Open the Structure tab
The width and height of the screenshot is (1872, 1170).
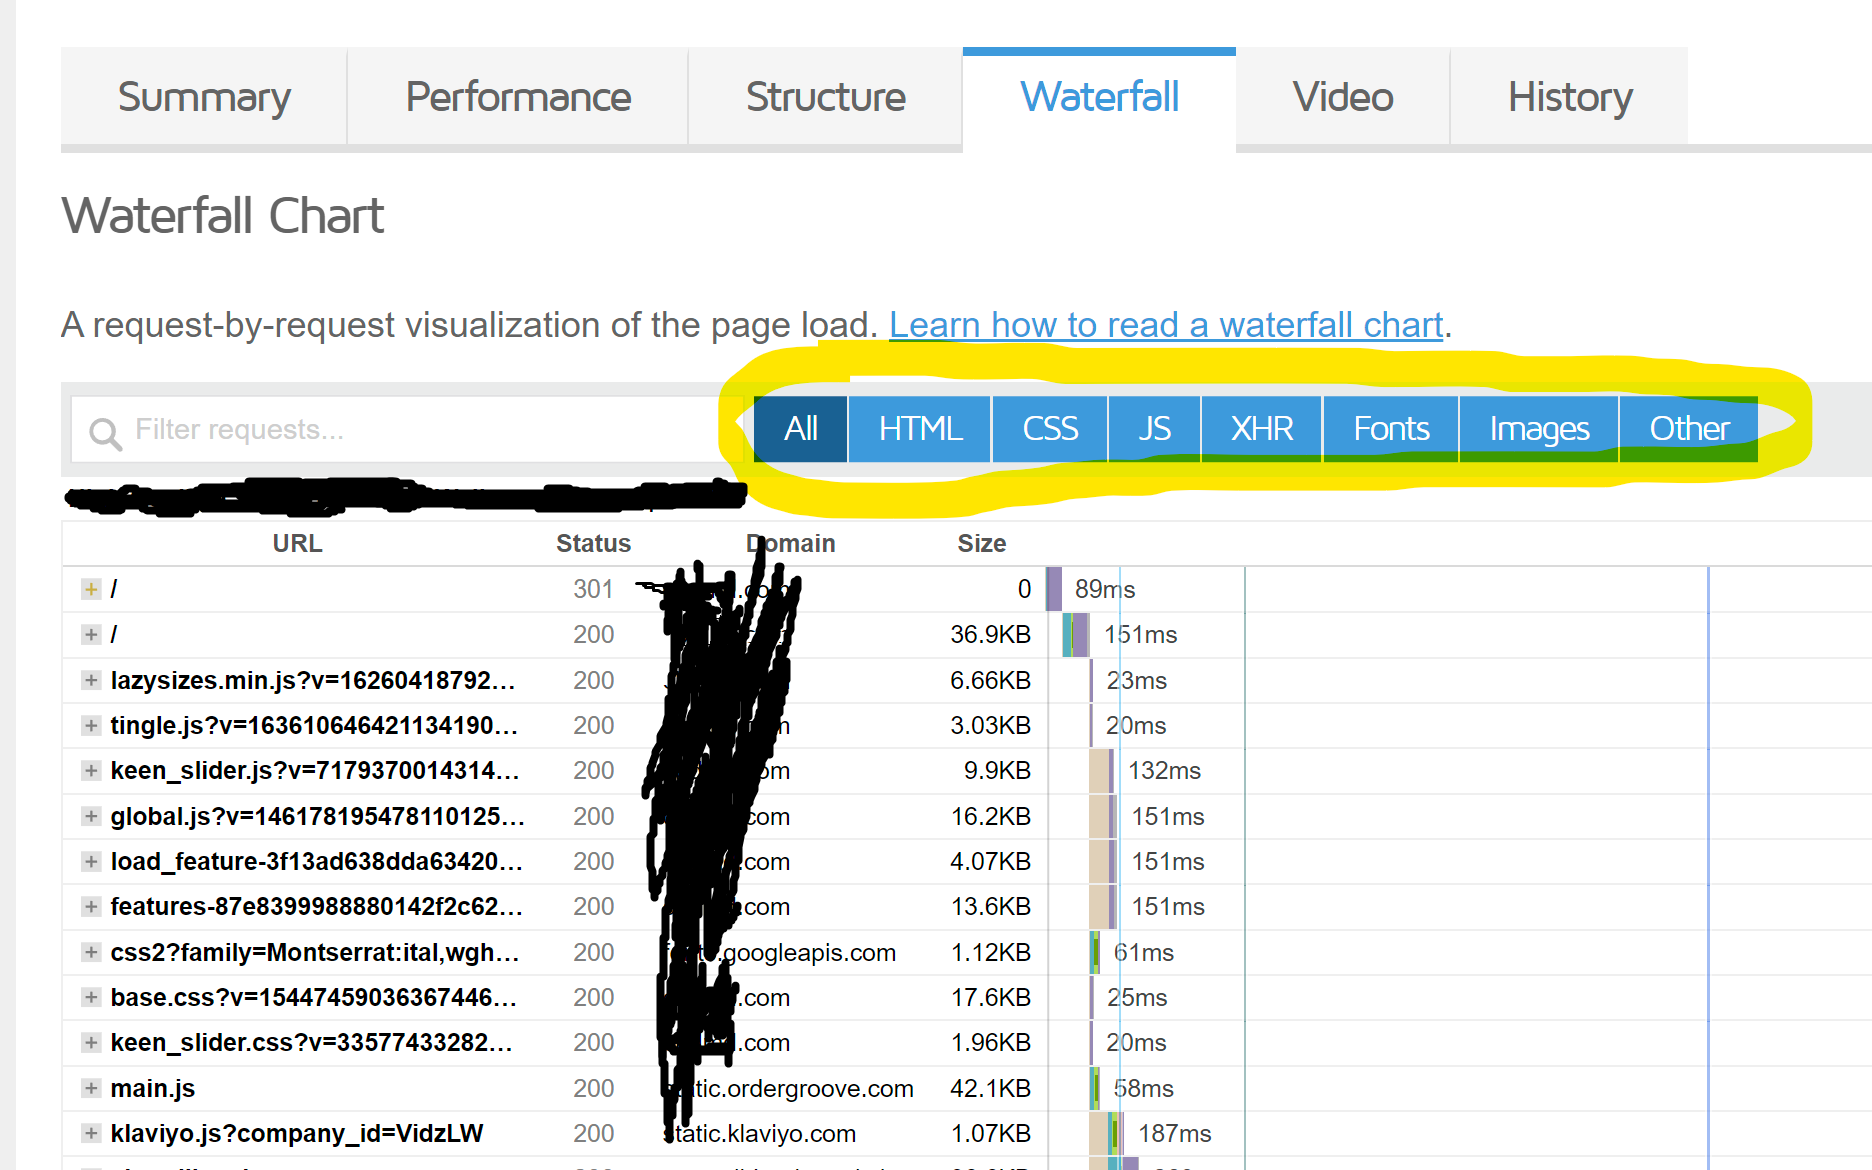(825, 97)
